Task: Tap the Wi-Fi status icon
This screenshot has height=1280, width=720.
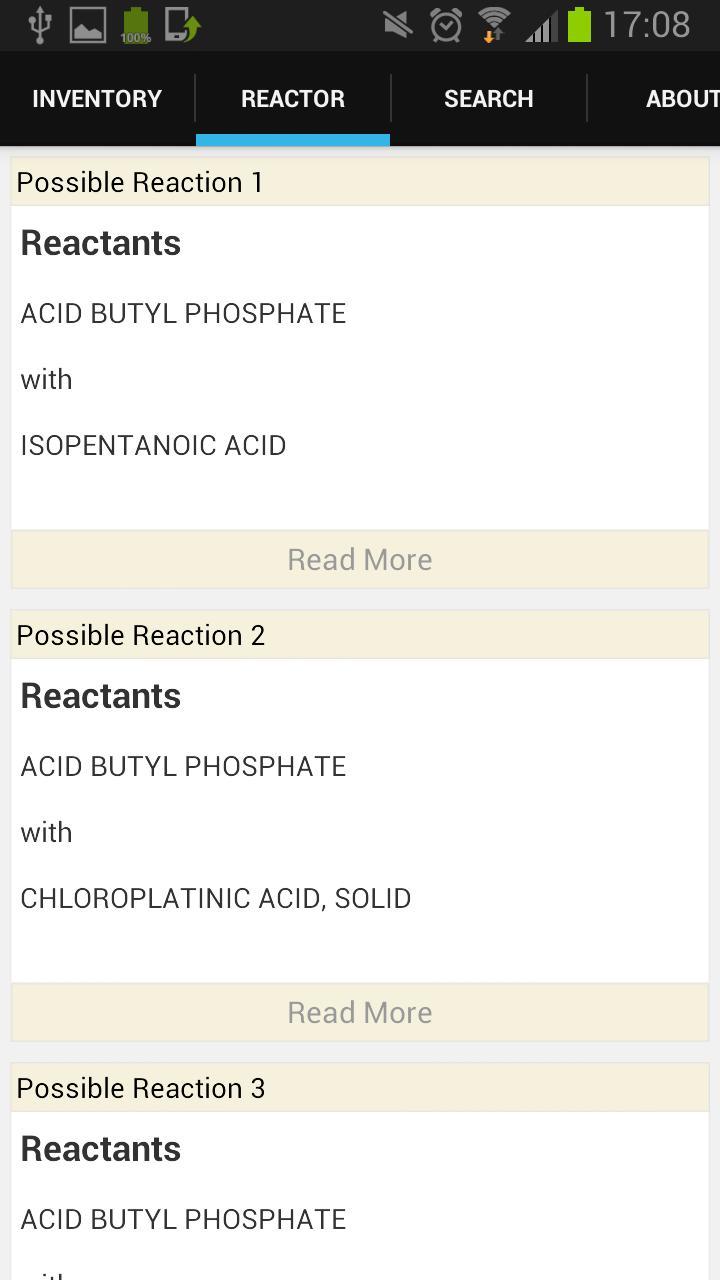Action: pos(494,25)
